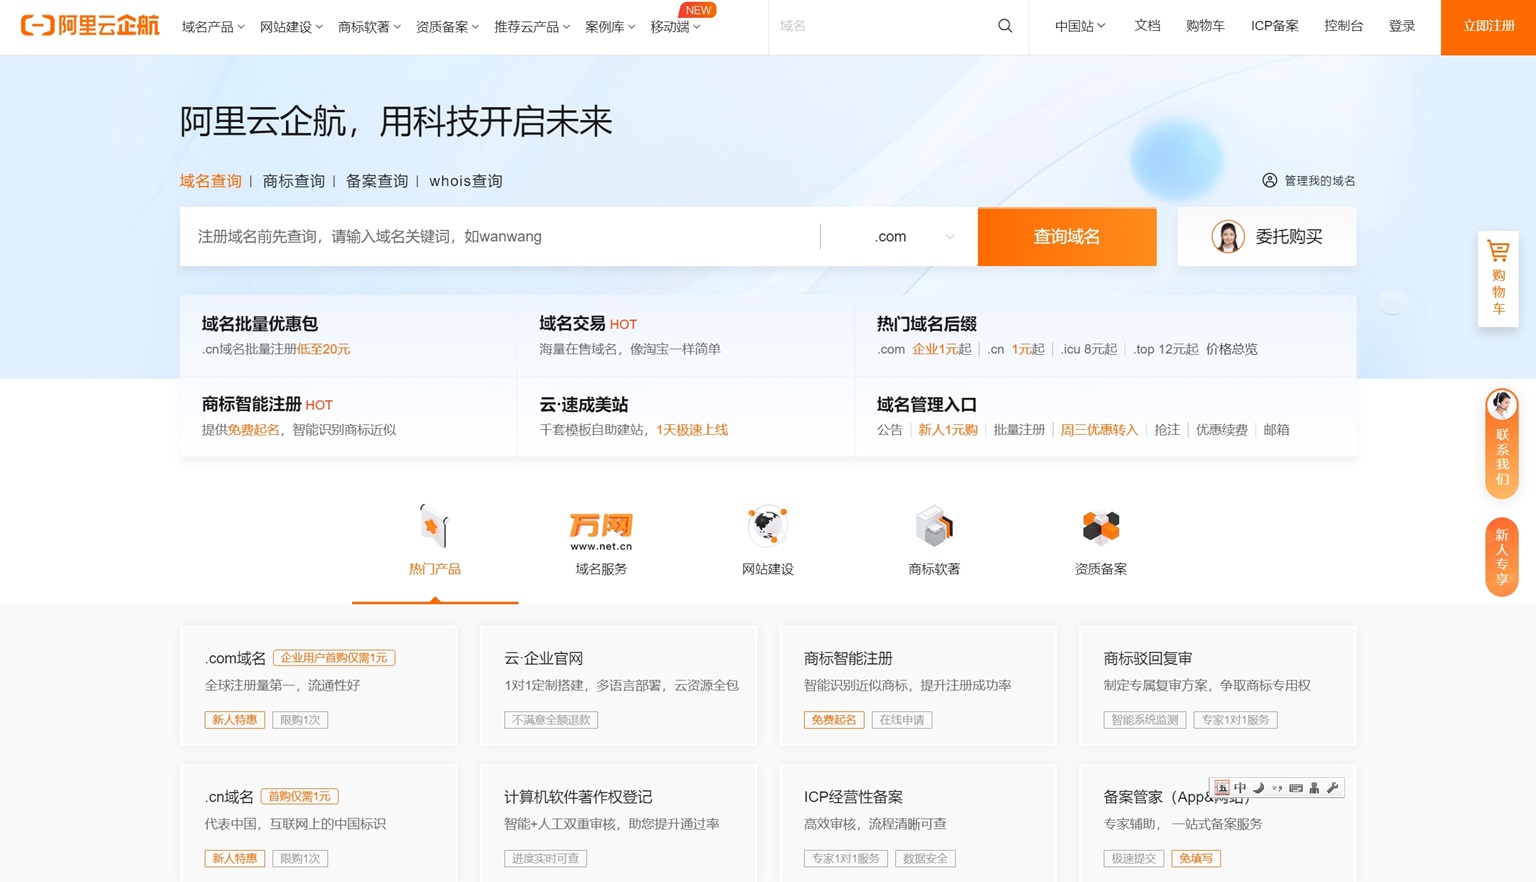Click the search magnifier icon in header
Viewport: 1536px width, 882px height.
1005,26
